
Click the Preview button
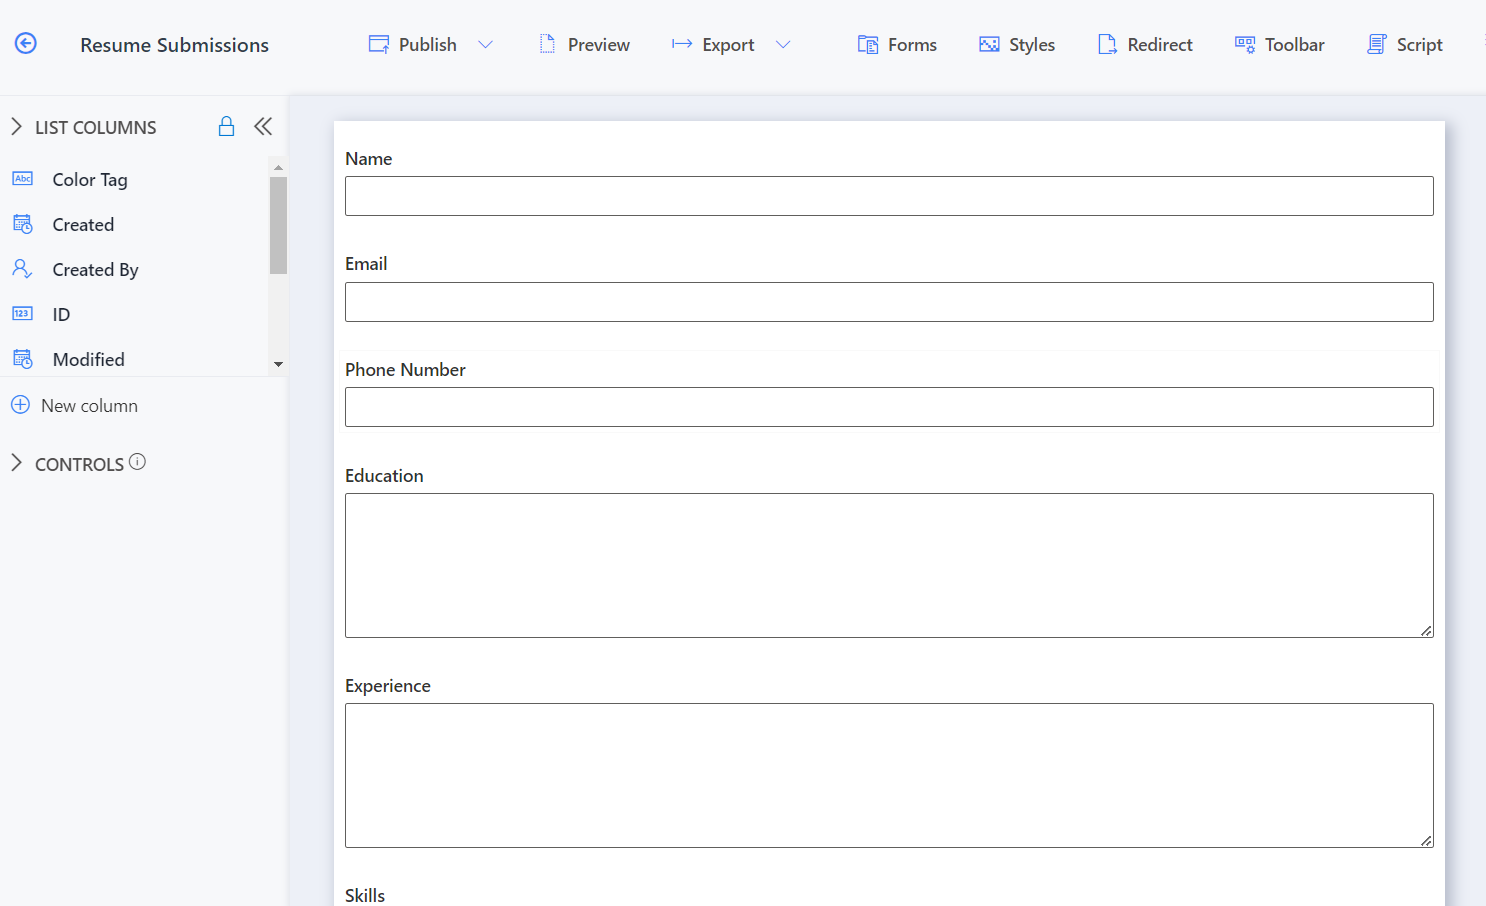coord(584,44)
